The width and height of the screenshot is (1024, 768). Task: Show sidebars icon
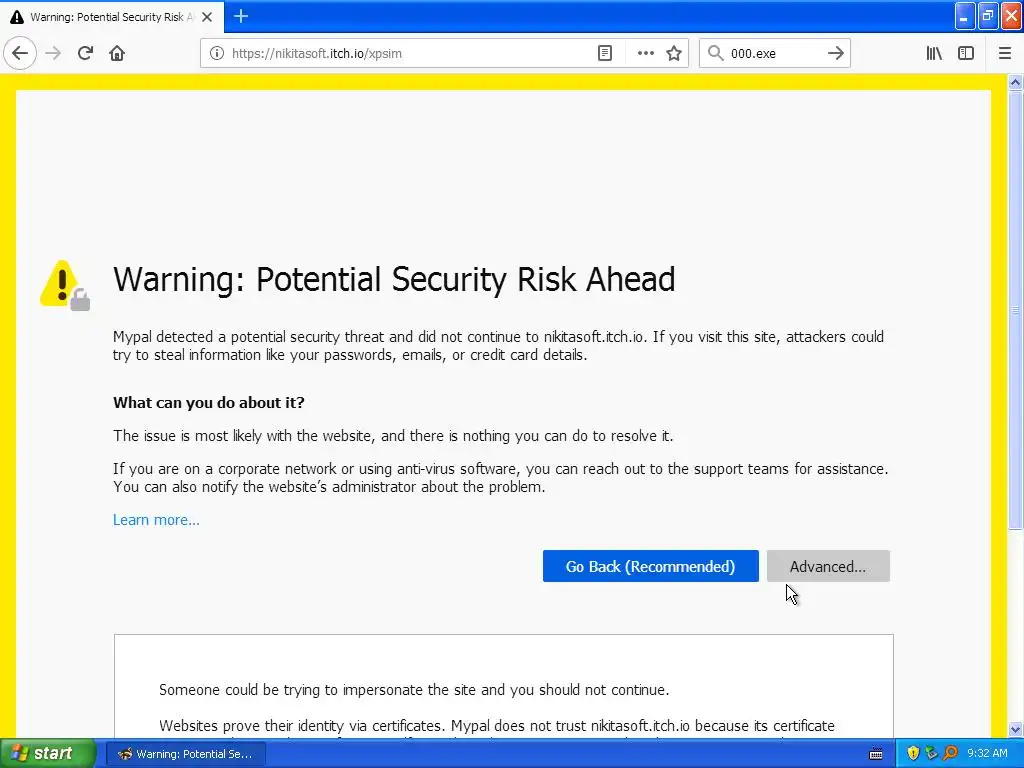[x=966, y=54]
